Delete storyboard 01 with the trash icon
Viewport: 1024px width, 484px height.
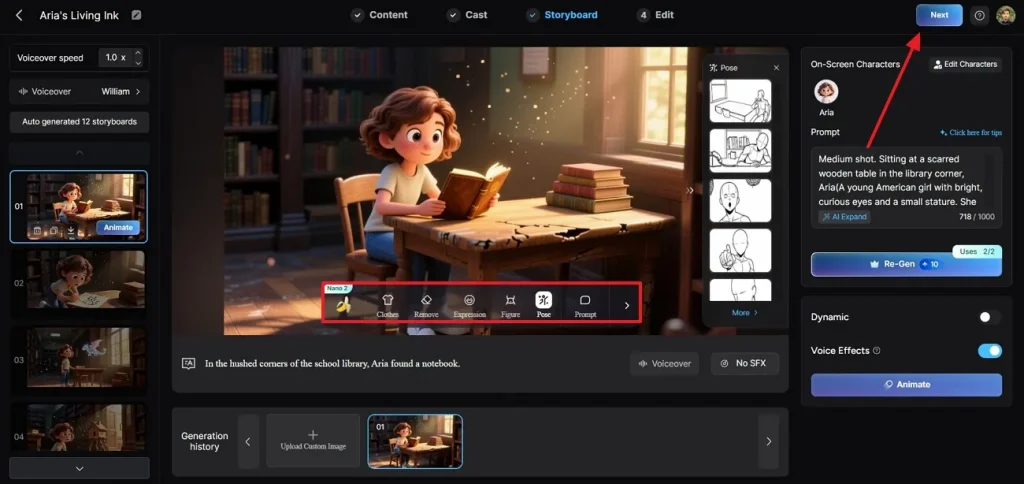tap(37, 229)
